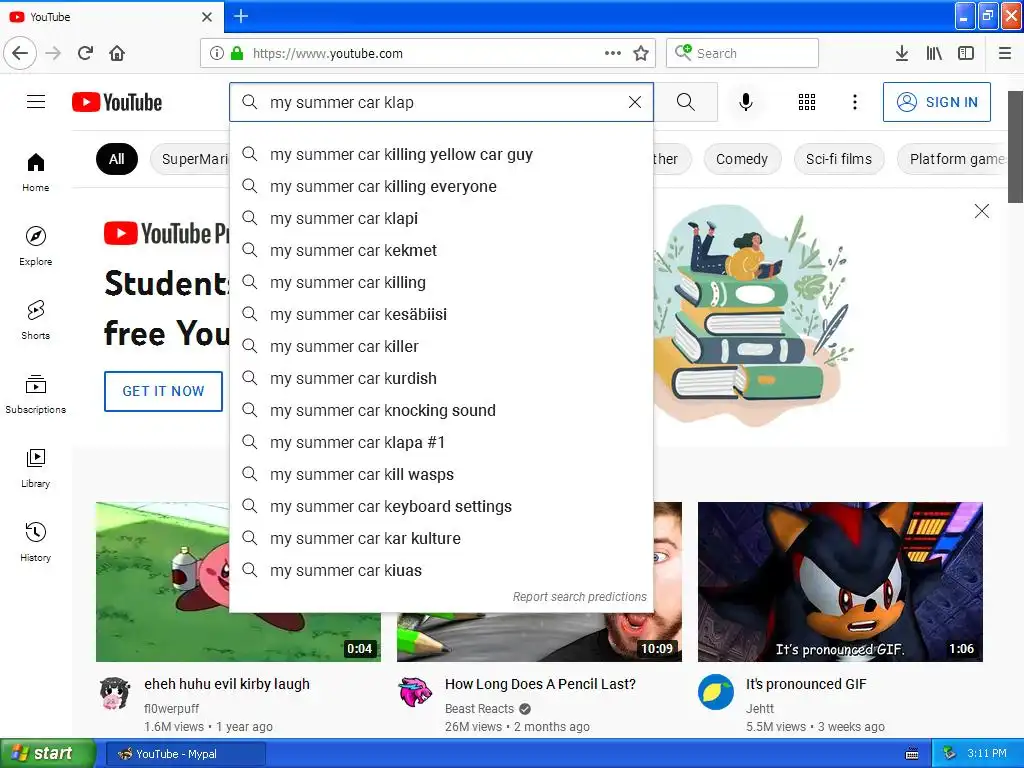Toggle the browser sidebar view
Viewport: 1024px width, 768px height.
coord(966,53)
